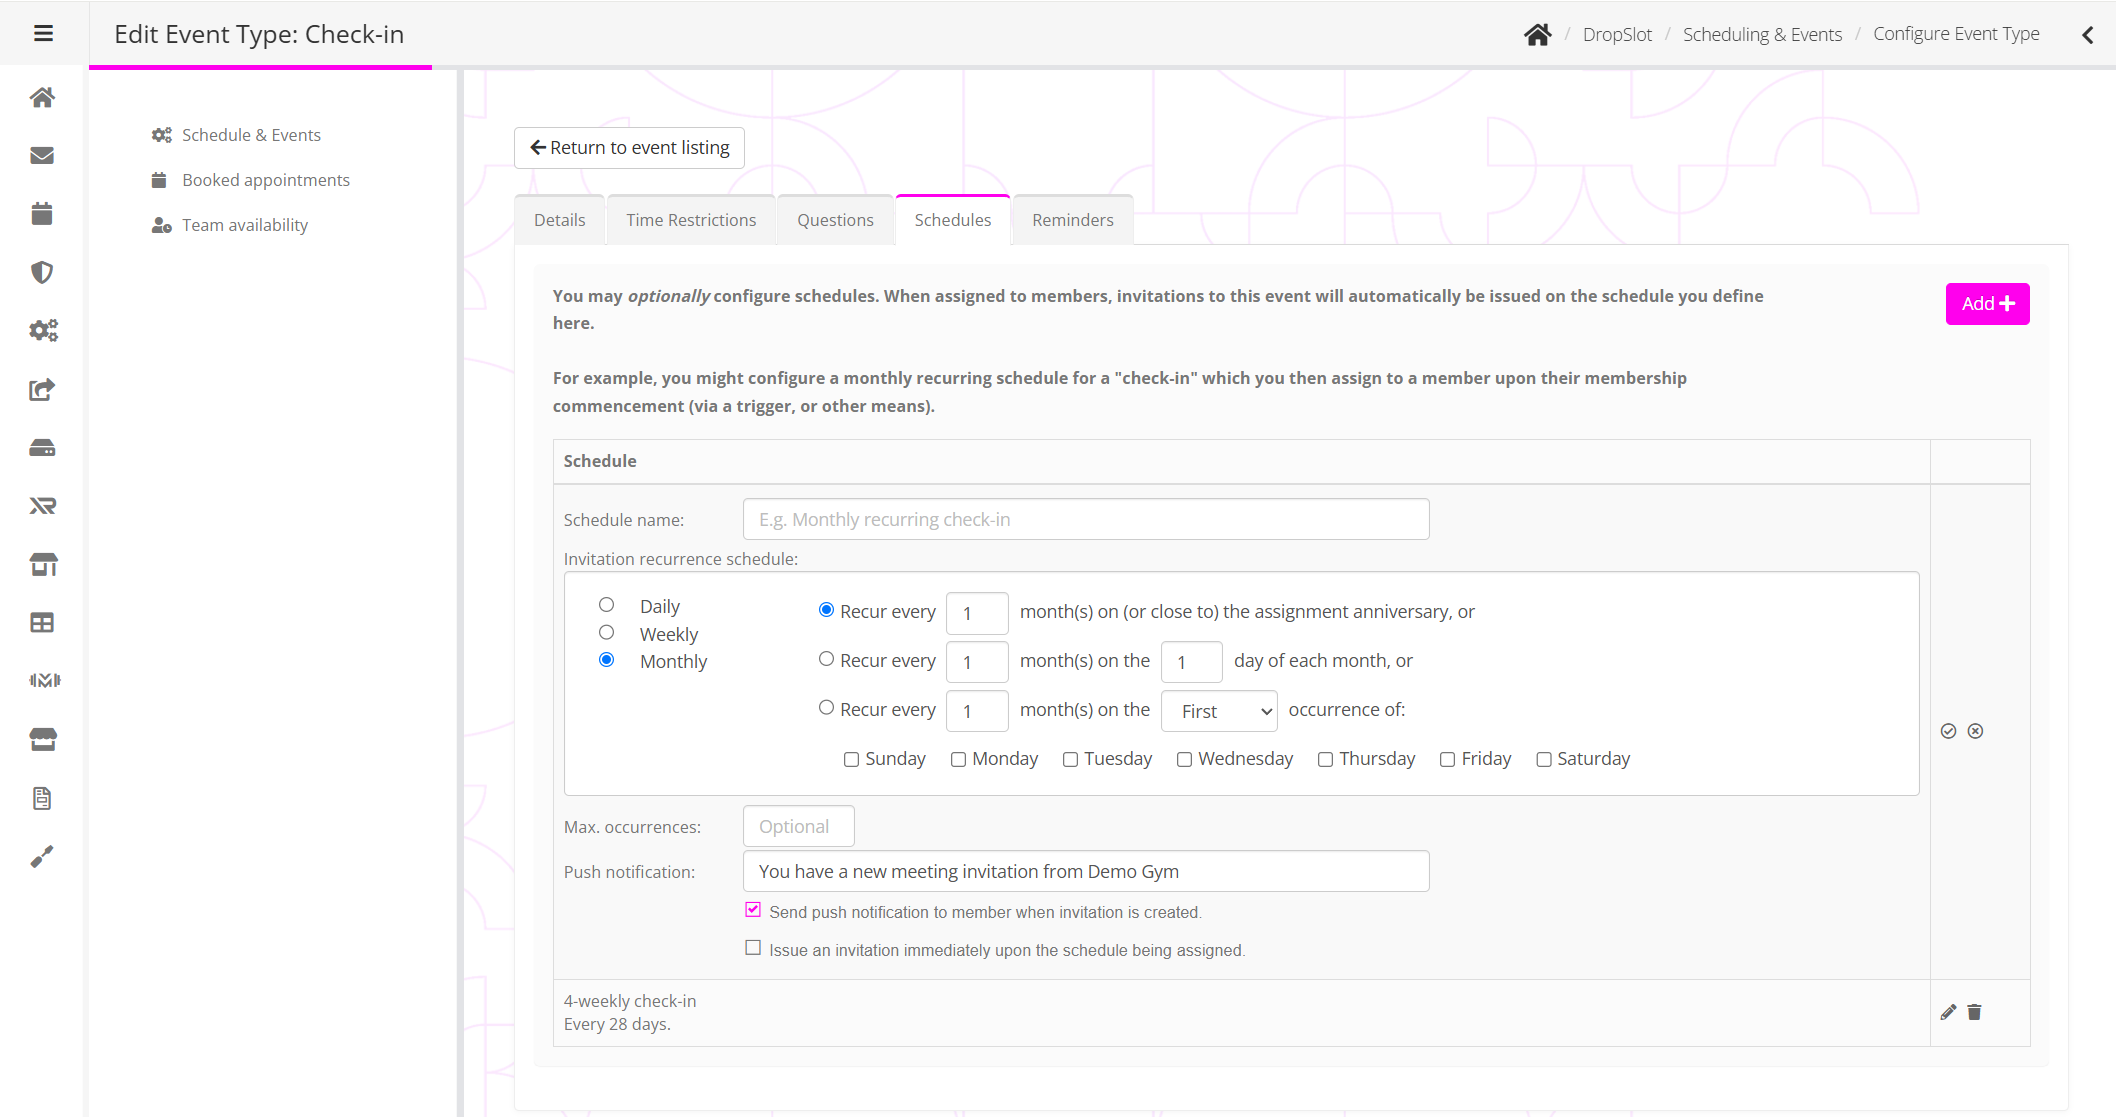
Task: Click Return to event listing button
Action: [x=629, y=148]
